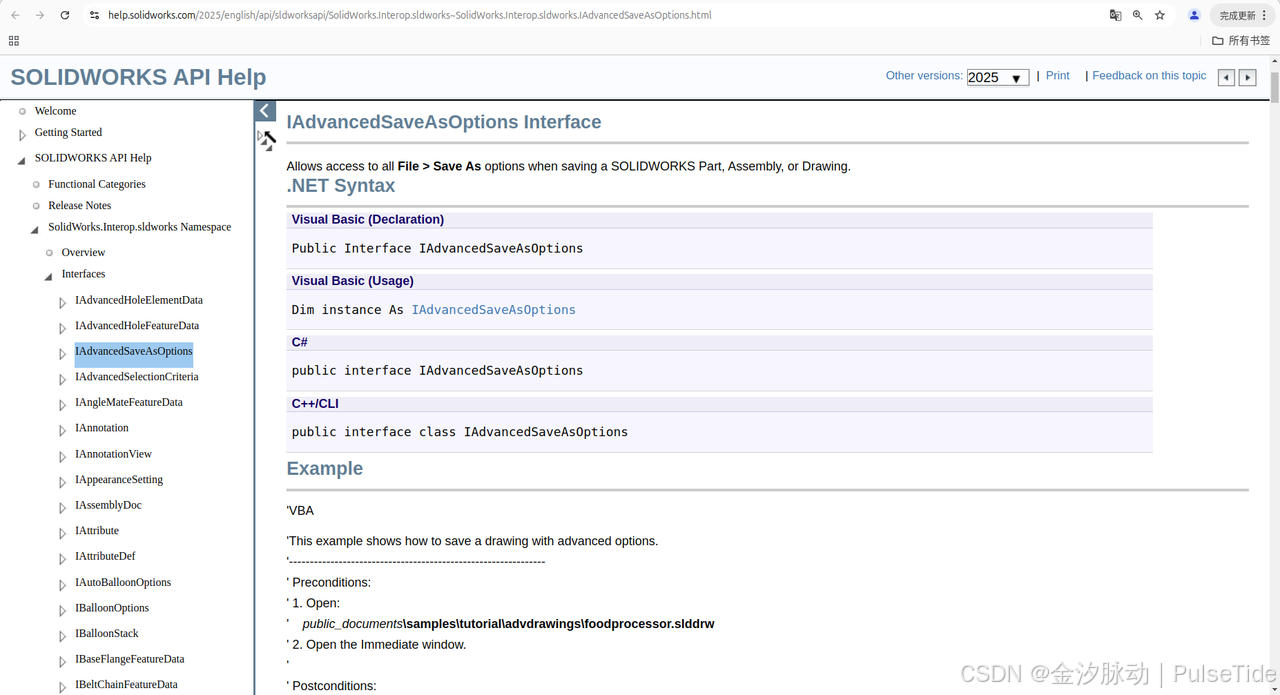The image size is (1280, 695).
Task: Go to next topic arrow button
Action: [x=1247, y=77]
